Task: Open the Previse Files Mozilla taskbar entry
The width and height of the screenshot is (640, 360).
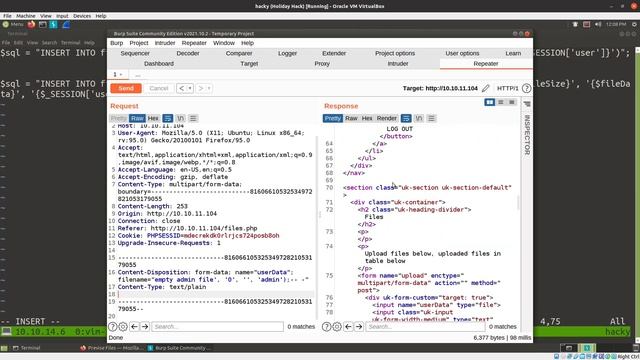Action: [112, 348]
